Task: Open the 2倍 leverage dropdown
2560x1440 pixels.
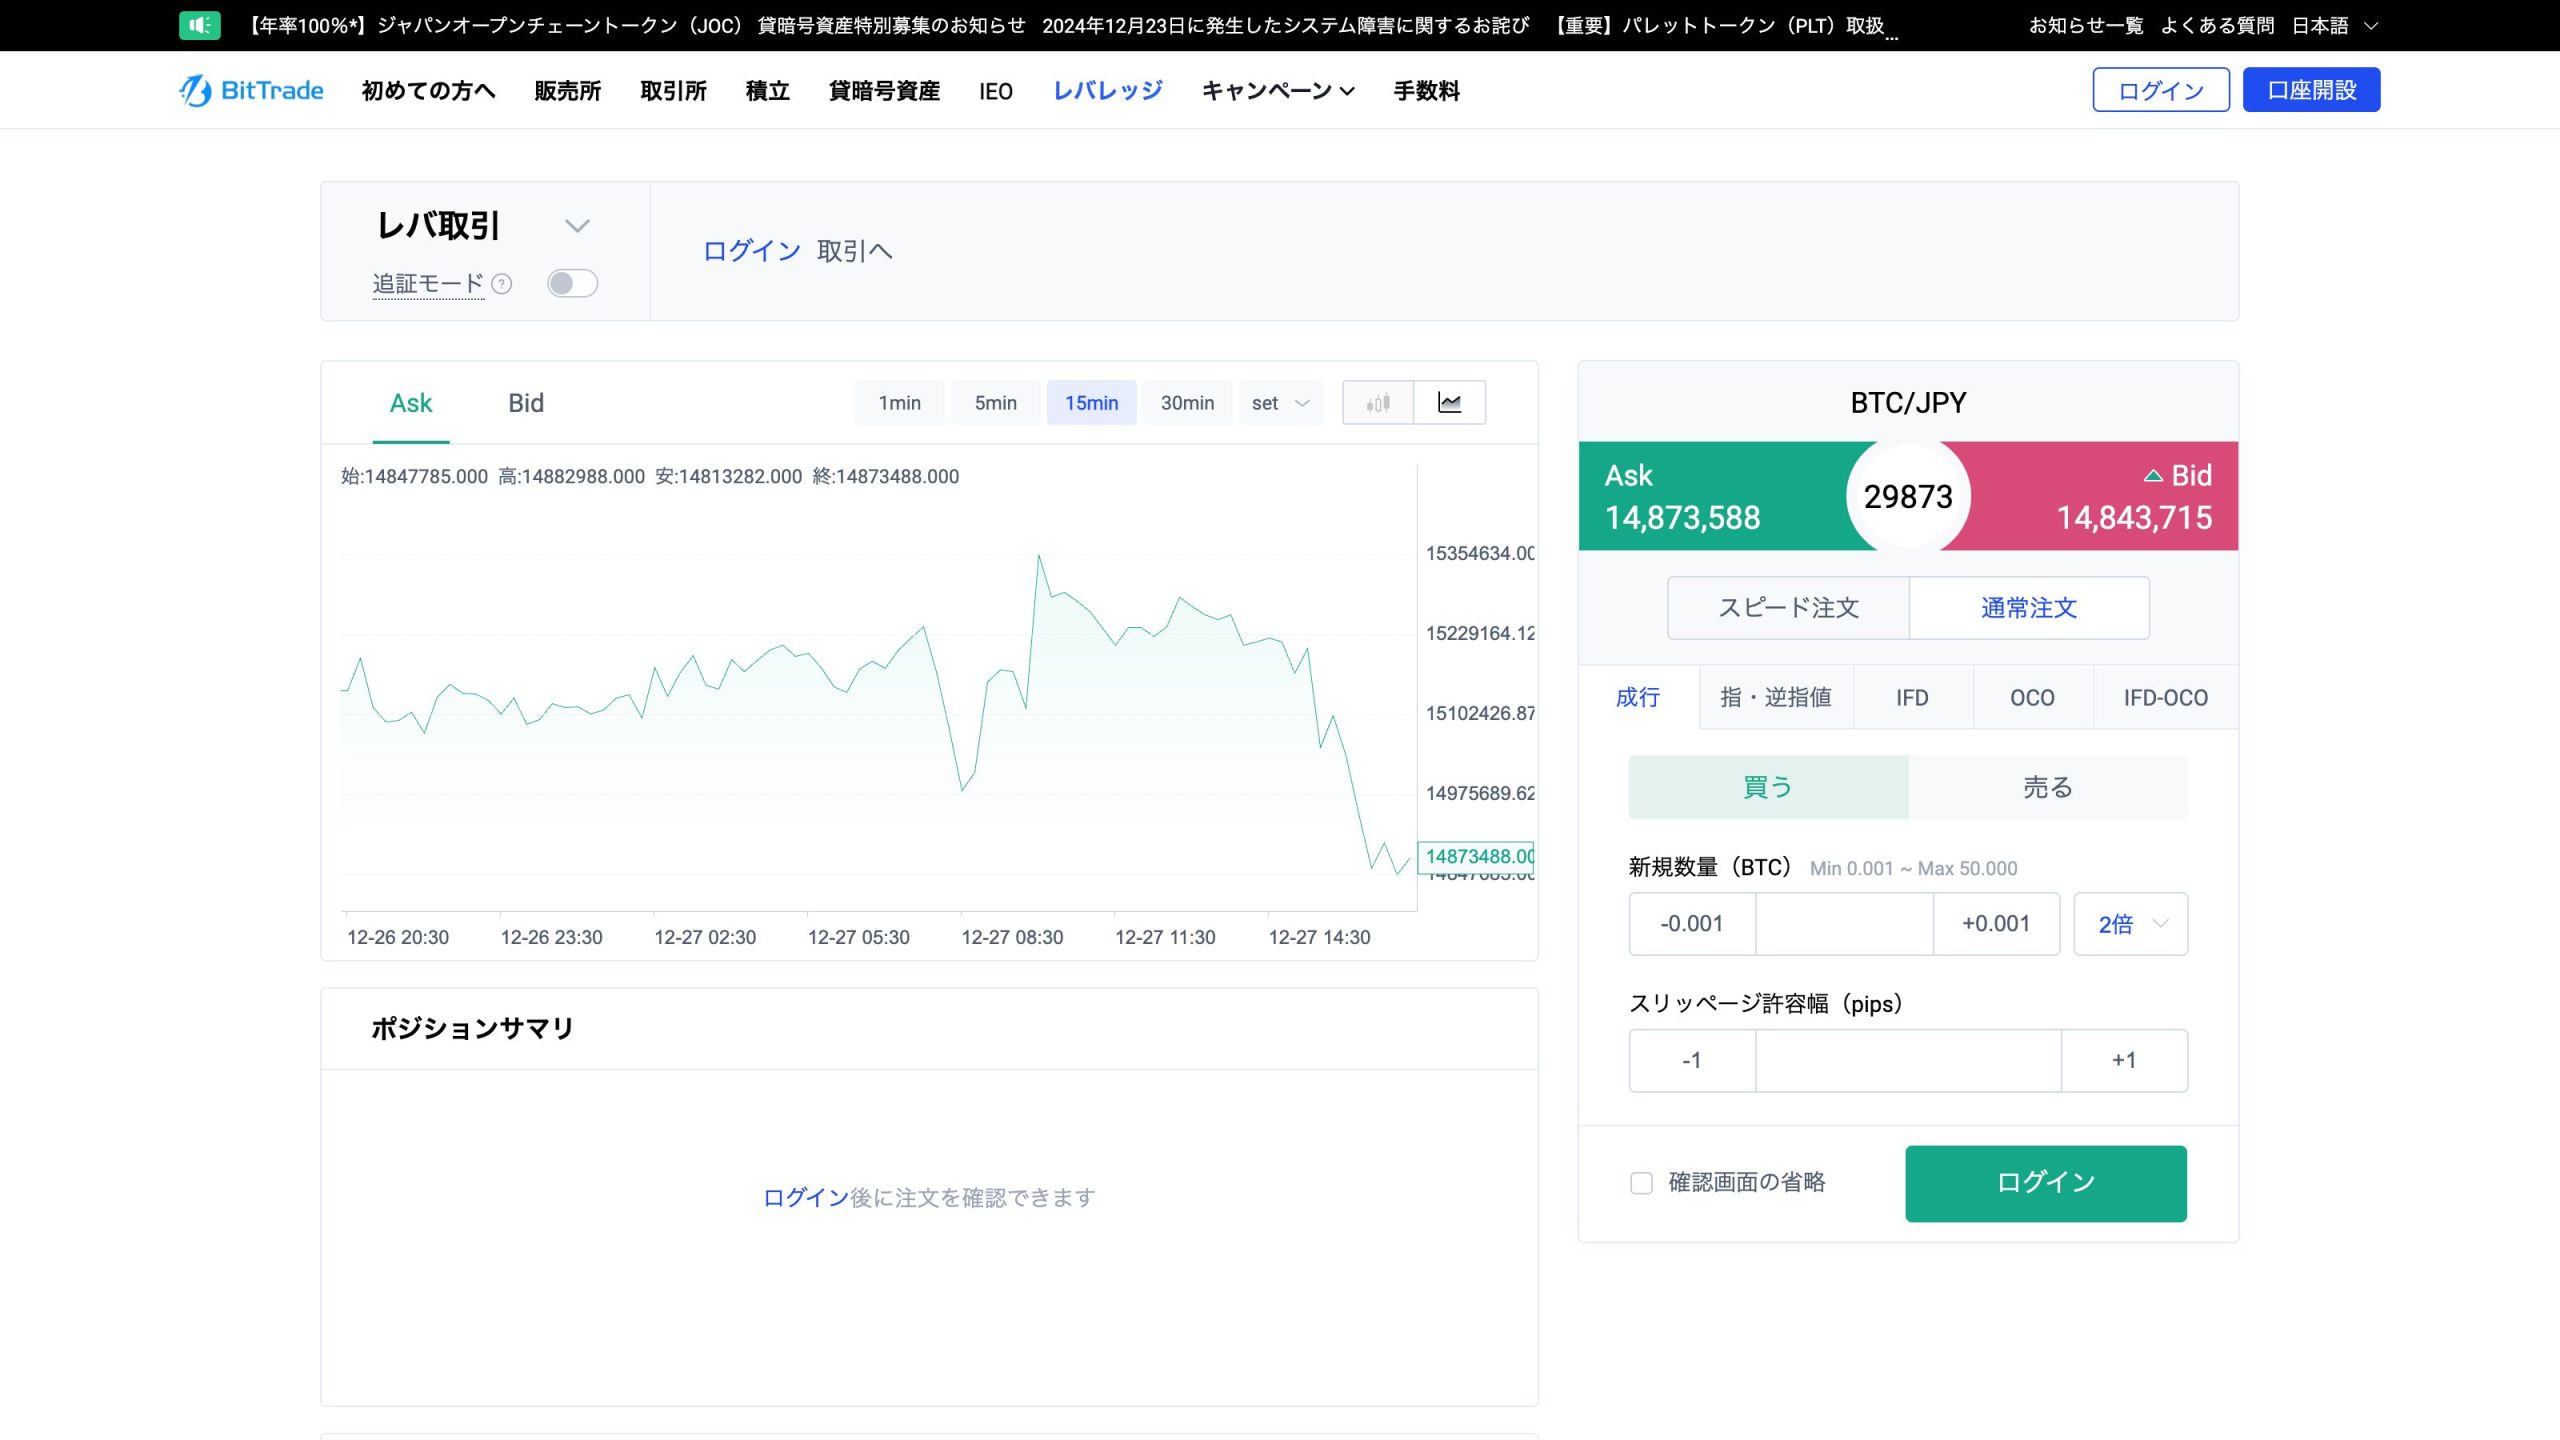Action: 2130,924
